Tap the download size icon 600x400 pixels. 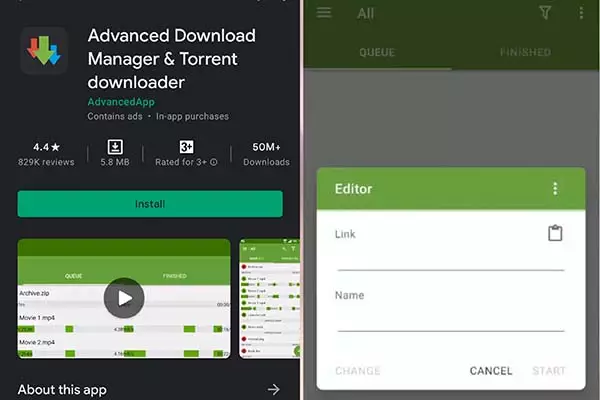coord(113,146)
